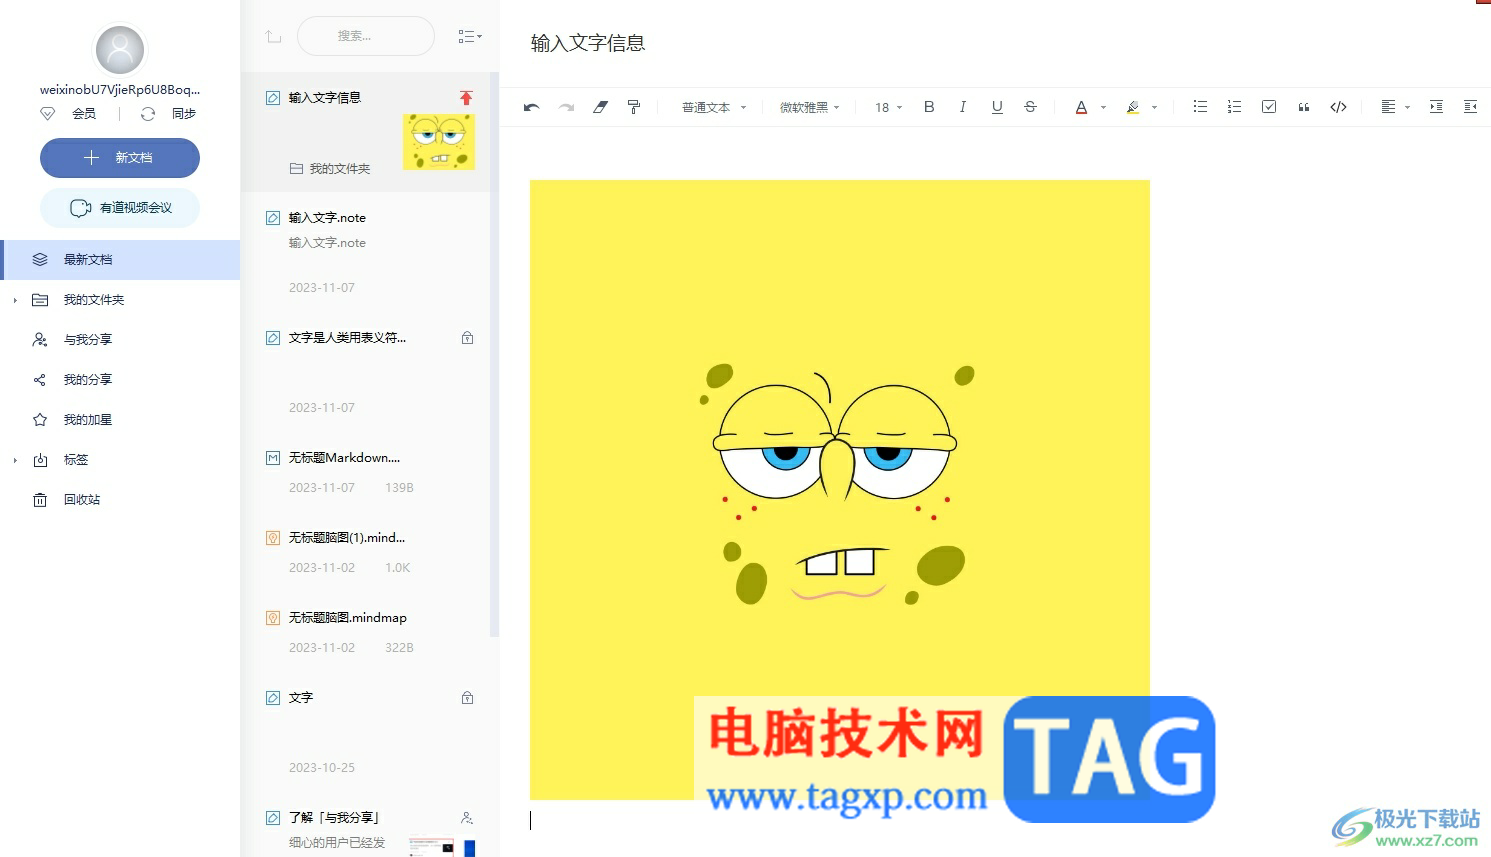Click the 同步 sync button
This screenshot has width=1491, height=857.
(184, 114)
